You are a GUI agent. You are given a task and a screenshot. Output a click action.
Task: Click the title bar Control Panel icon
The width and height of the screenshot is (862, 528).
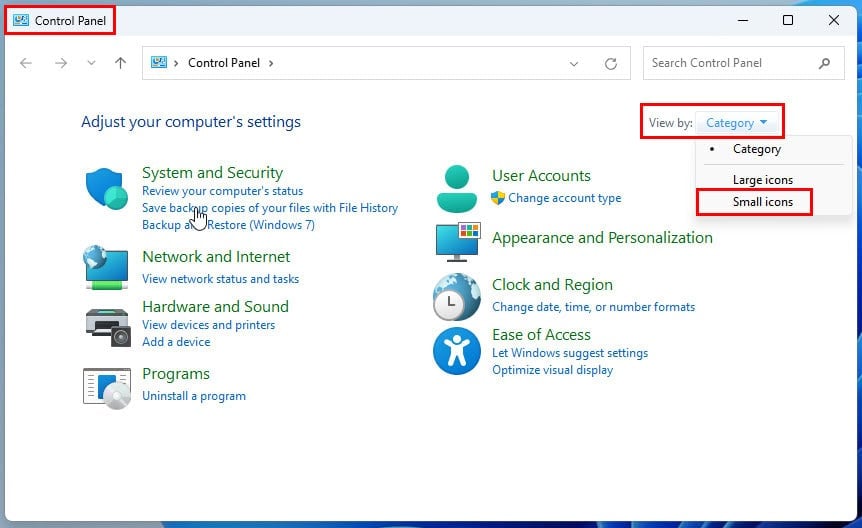(x=21, y=20)
